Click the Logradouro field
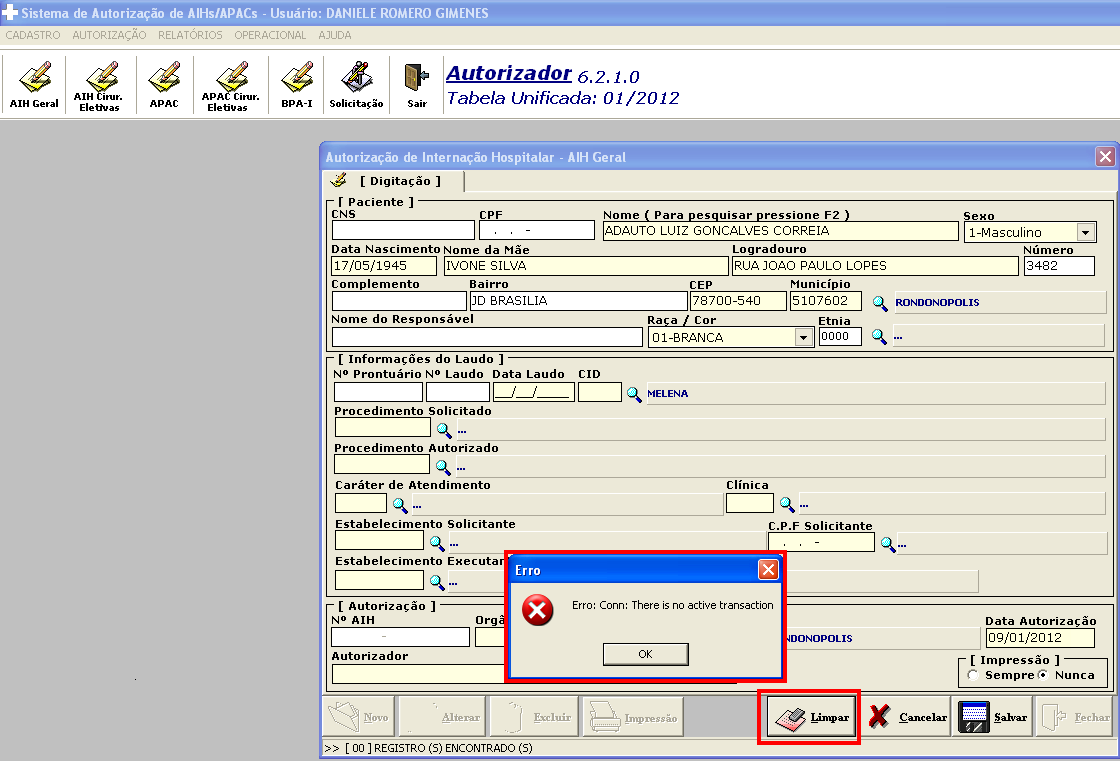 coord(875,266)
